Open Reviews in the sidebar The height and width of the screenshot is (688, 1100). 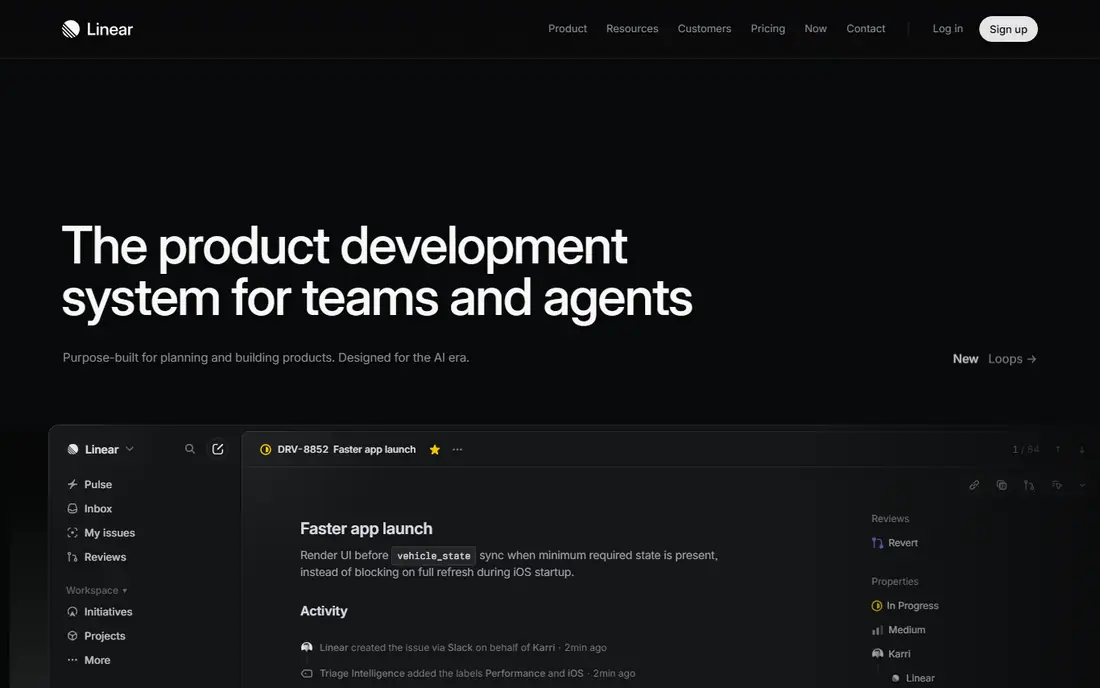coord(96,557)
